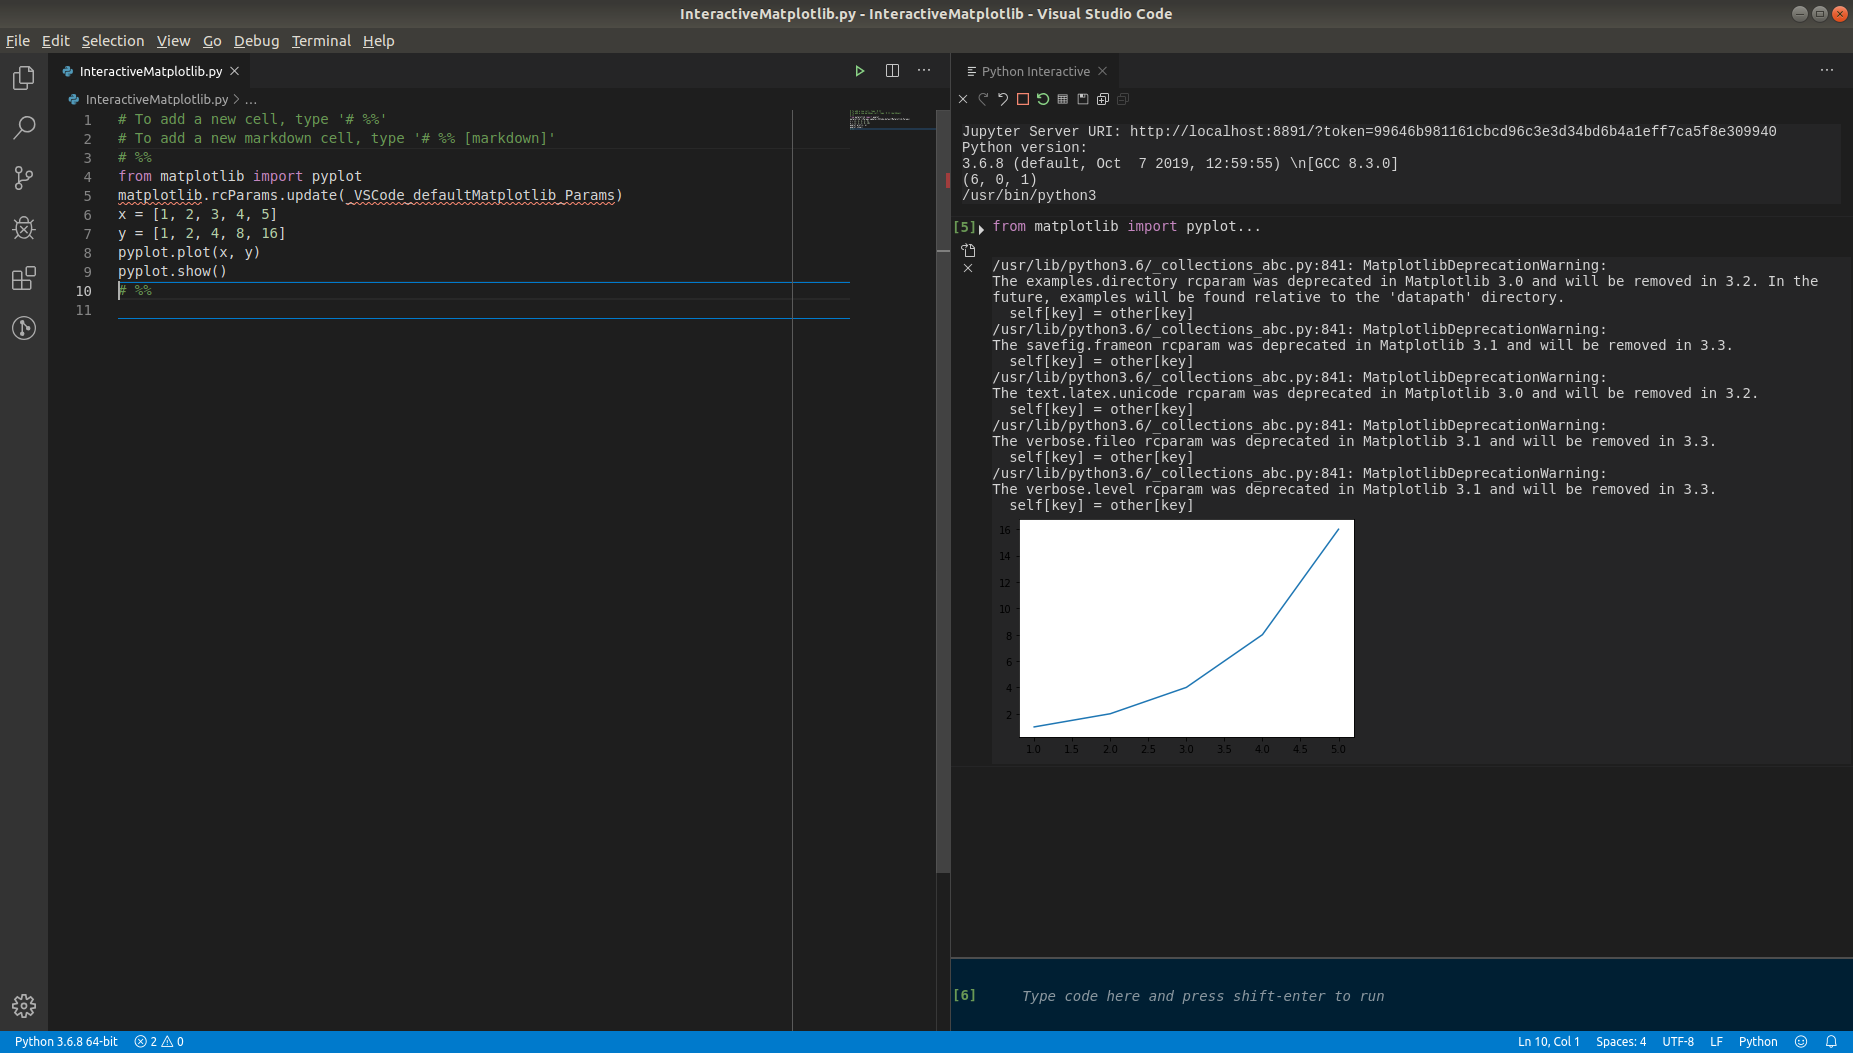Expand breadcrumb chevron after InteractiveMatplotlib.py
The width and height of the screenshot is (1853, 1053).
coord(236,99)
